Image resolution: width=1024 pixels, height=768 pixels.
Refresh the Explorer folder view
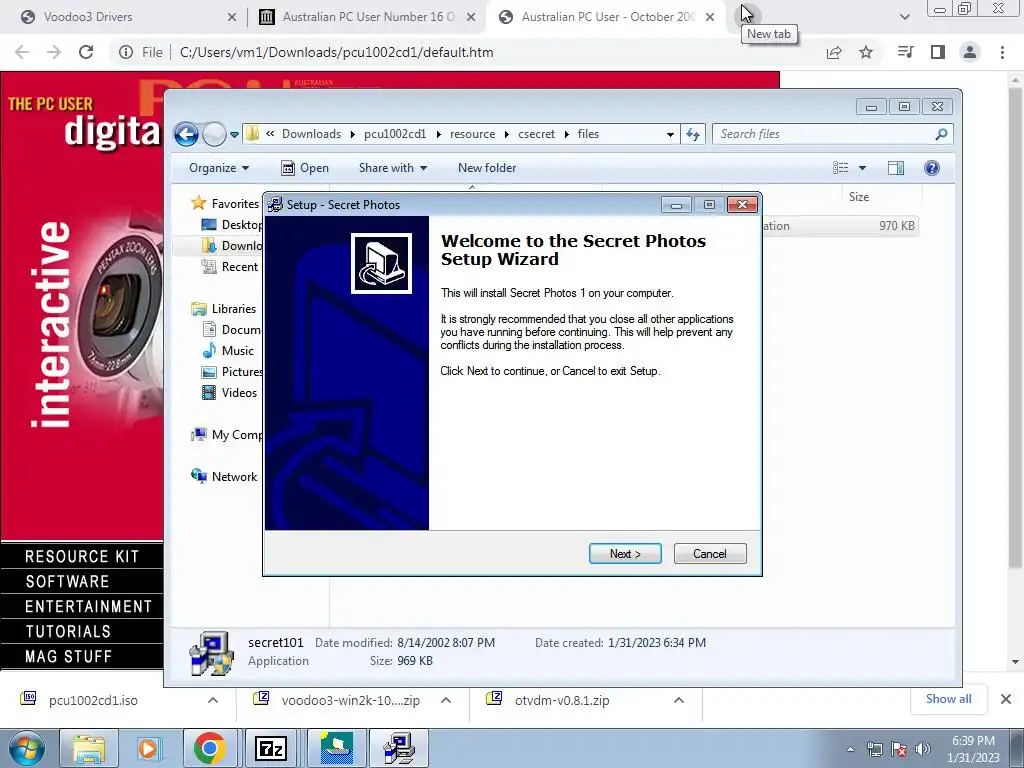point(693,134)
